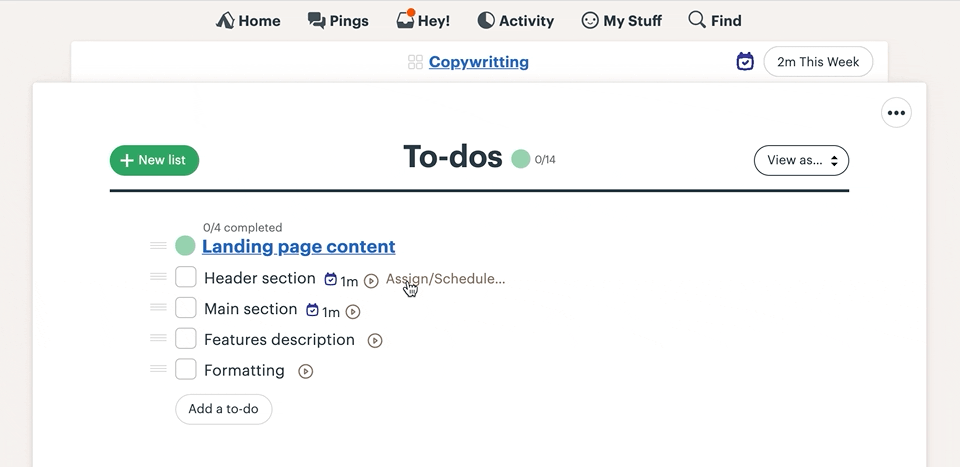Check off Main section to-do

pyautogui.click(x=186, y=307)
